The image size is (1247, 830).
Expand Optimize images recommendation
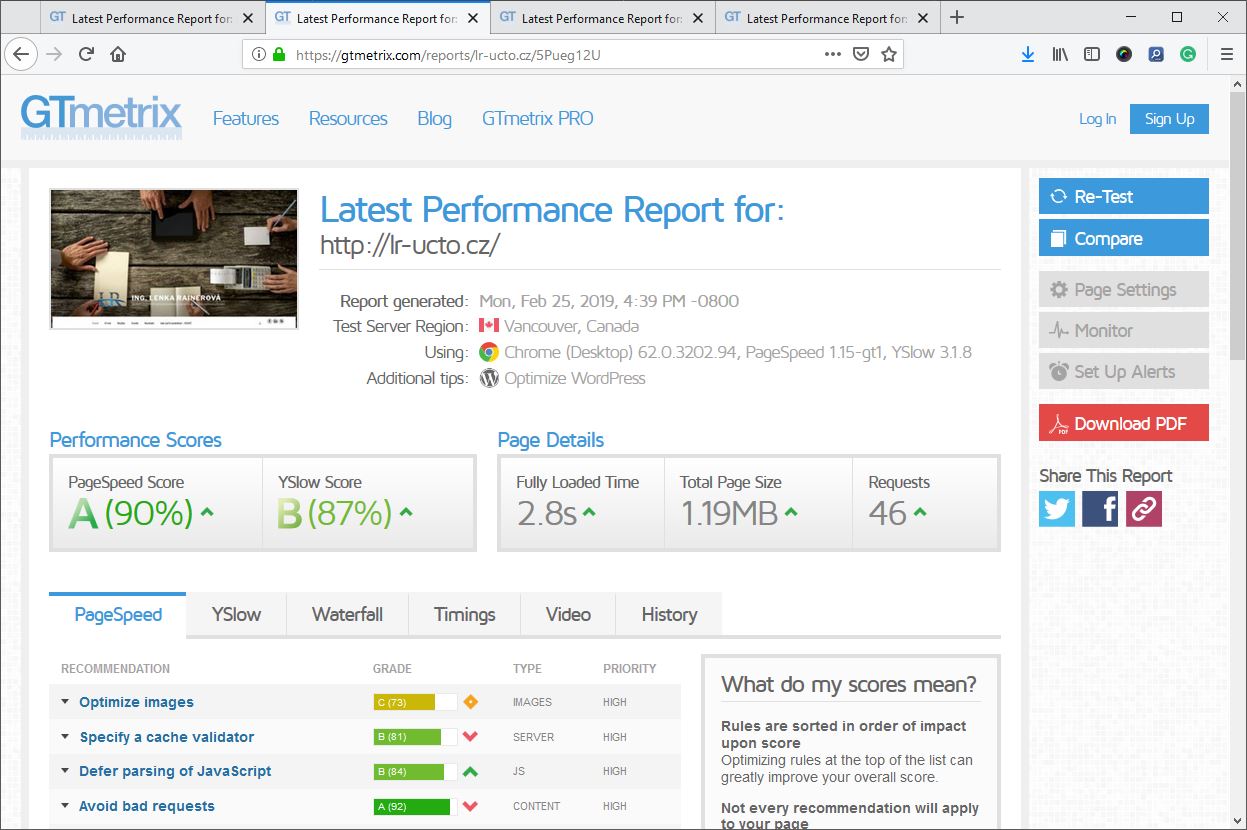coord(136,702)
